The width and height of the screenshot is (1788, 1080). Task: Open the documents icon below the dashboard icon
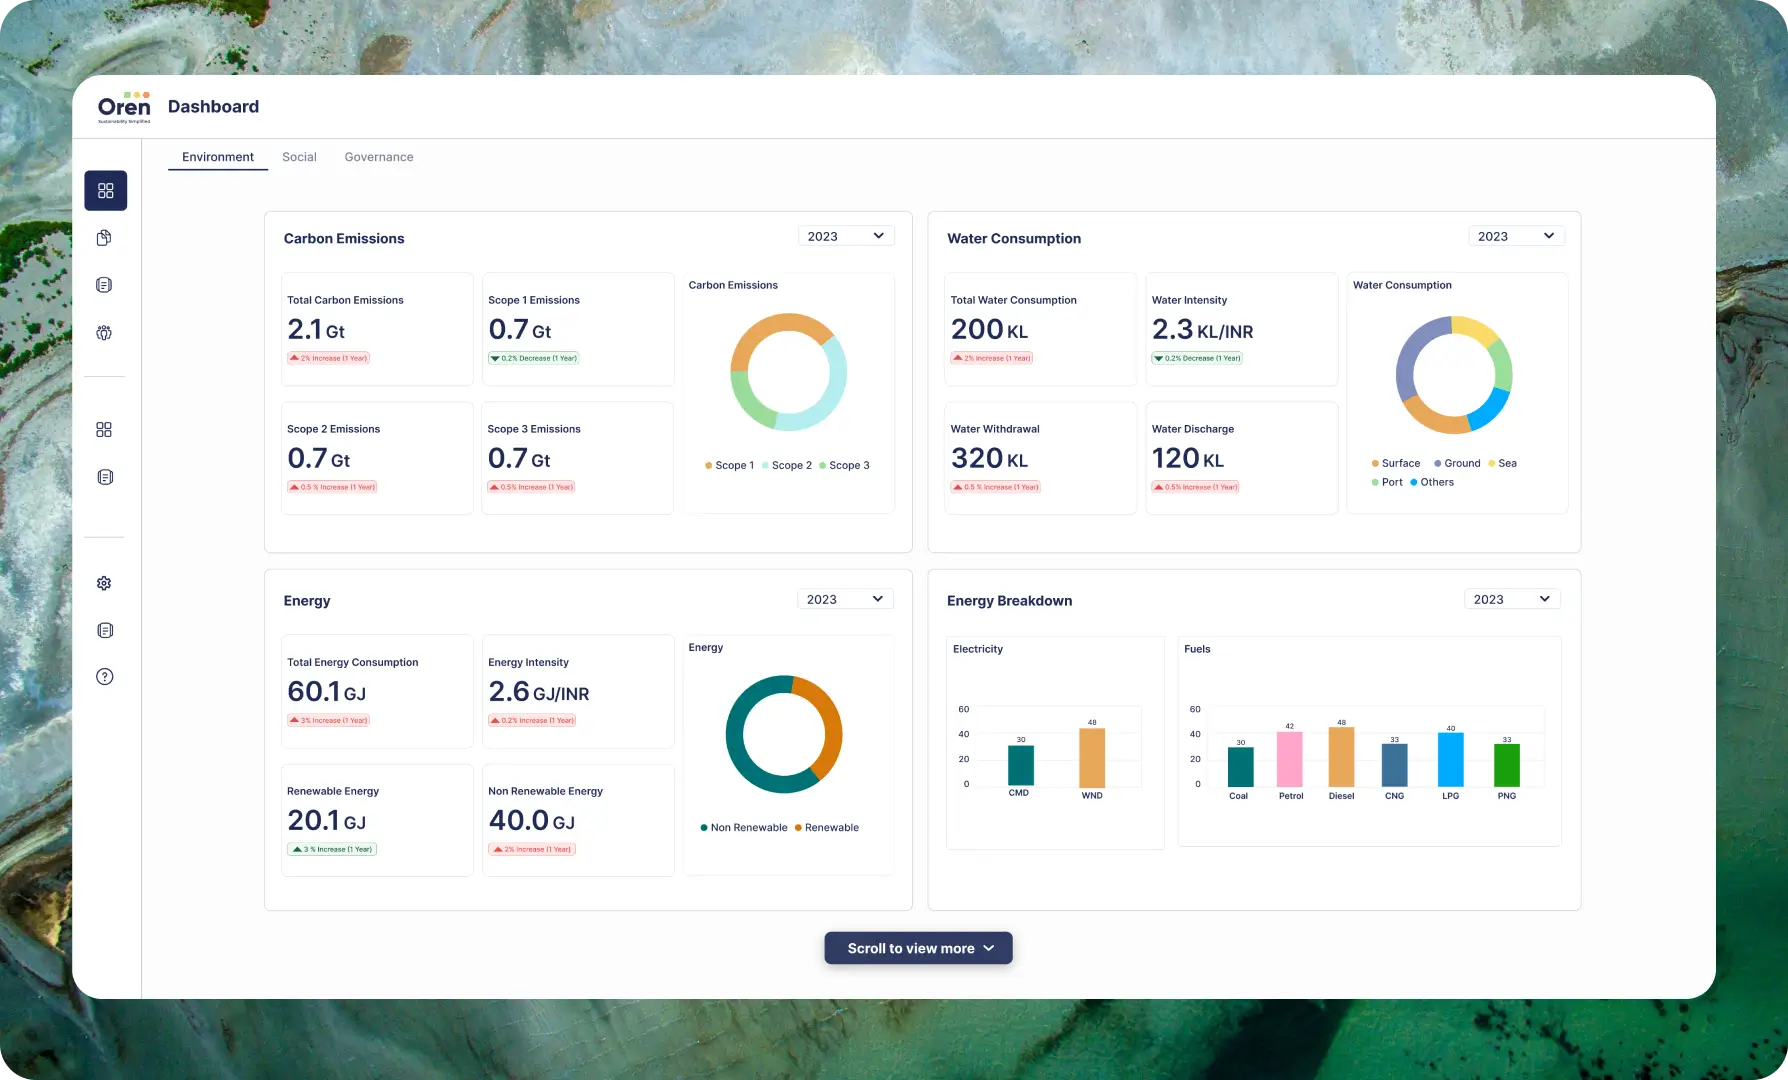[104, 237]
